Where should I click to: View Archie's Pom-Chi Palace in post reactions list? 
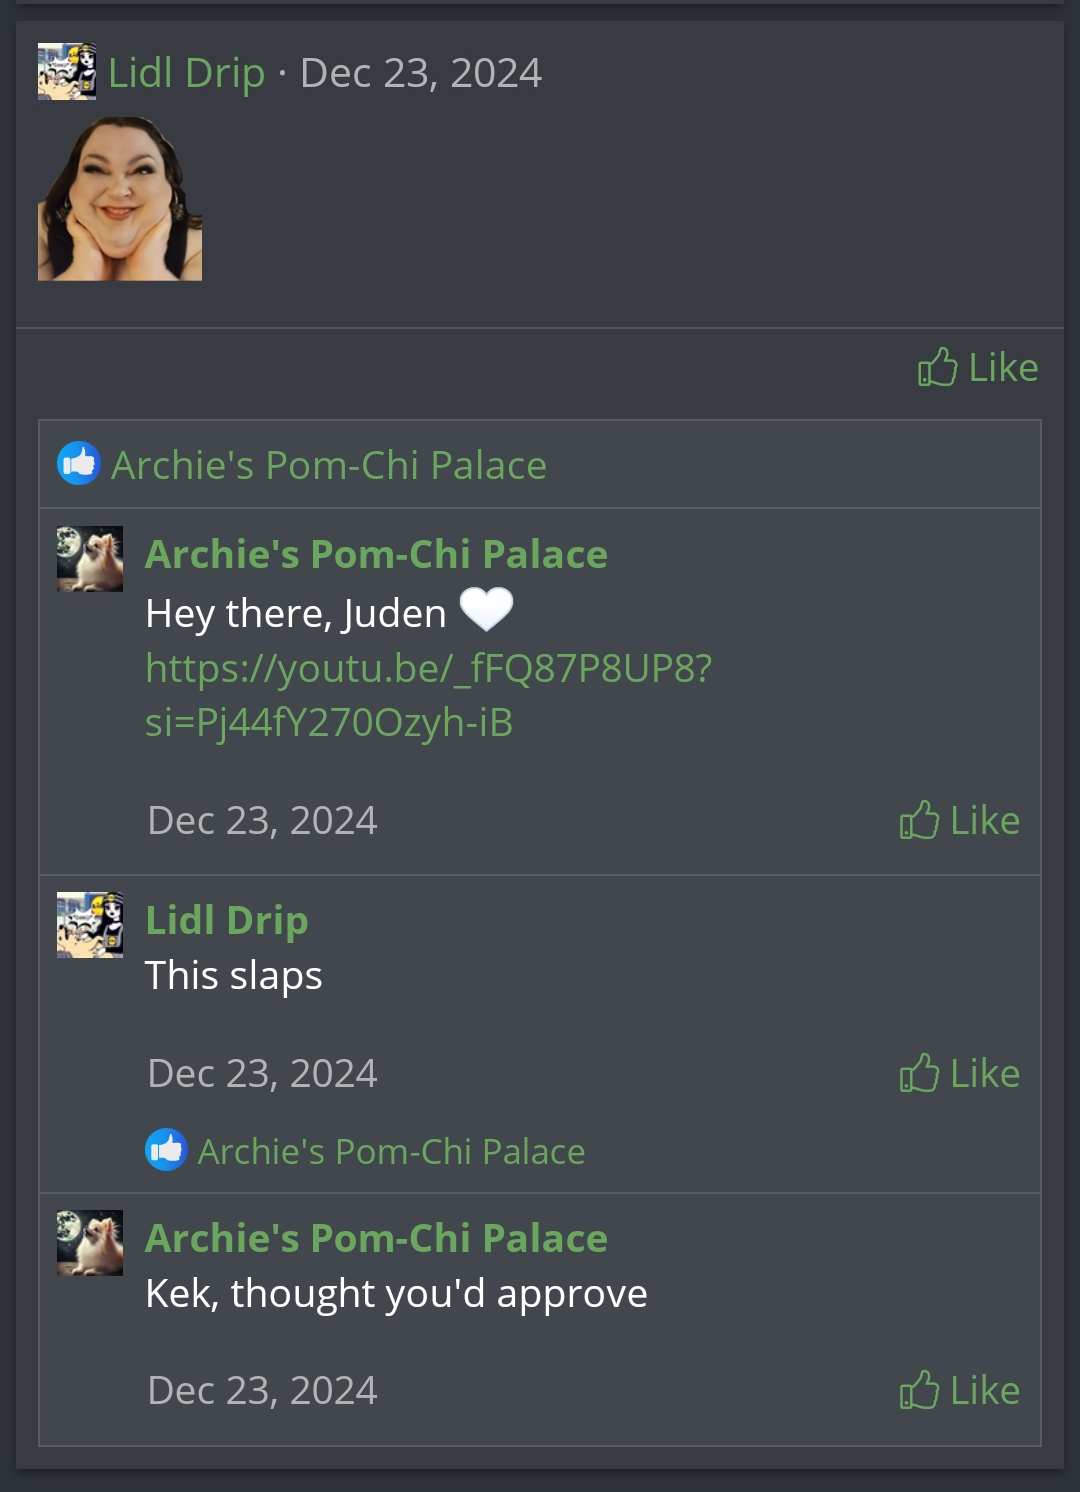(329, 465)
